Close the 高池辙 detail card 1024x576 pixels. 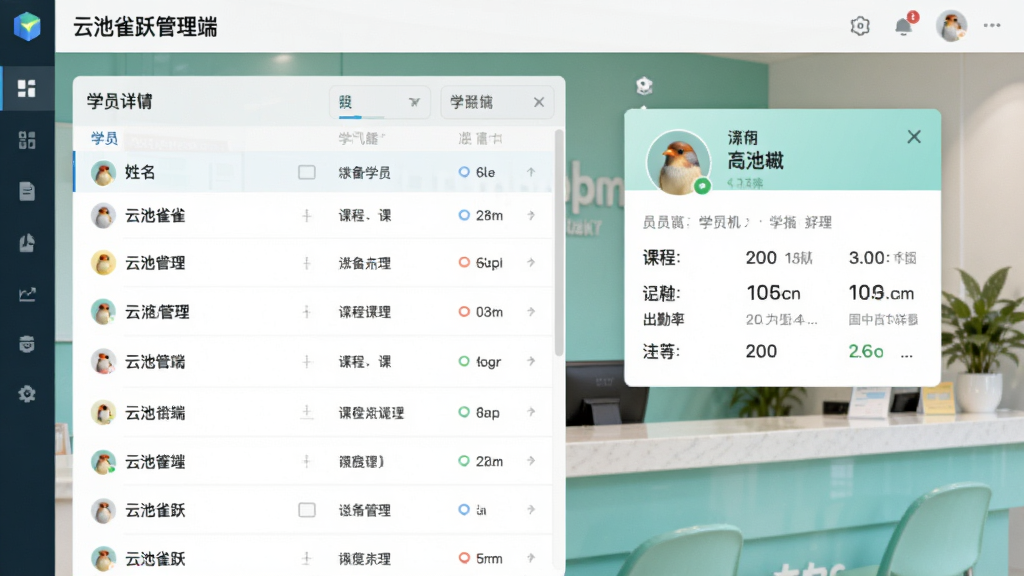[914, 136]
